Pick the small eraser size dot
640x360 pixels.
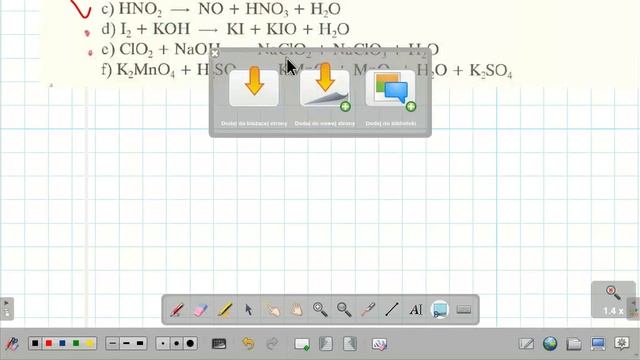click(x=163, y=344)
